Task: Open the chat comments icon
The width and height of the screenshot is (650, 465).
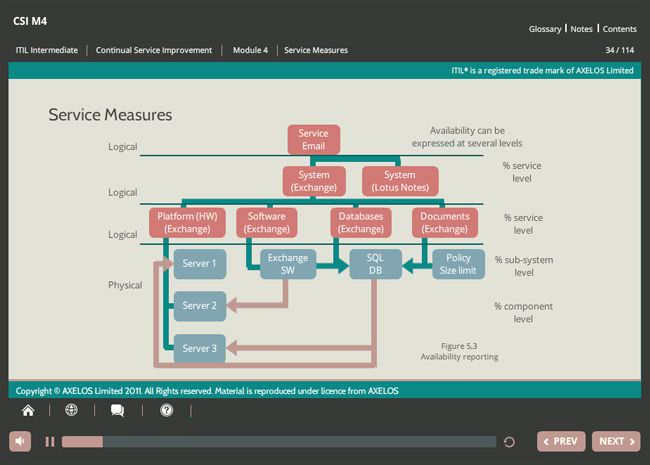Action: 117,410
